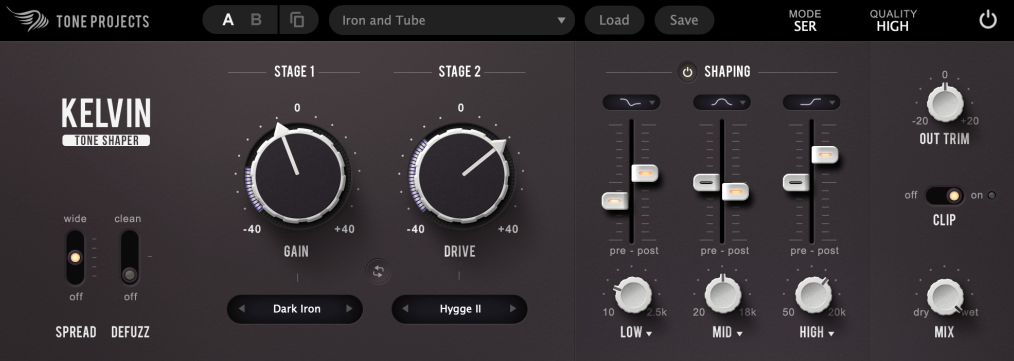Viewport: 1014px width, 361px height.
Task: Open Hygge II model selector
Action: 460,309
